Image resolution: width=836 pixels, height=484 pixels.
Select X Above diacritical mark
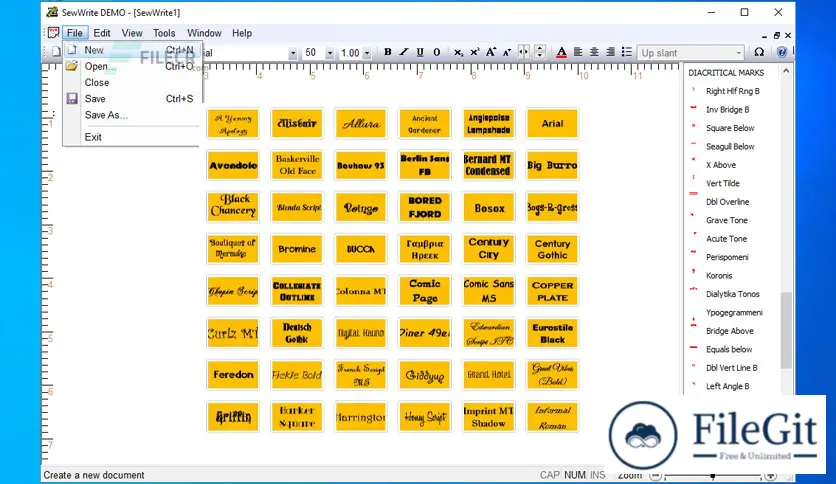pos(721,165)
